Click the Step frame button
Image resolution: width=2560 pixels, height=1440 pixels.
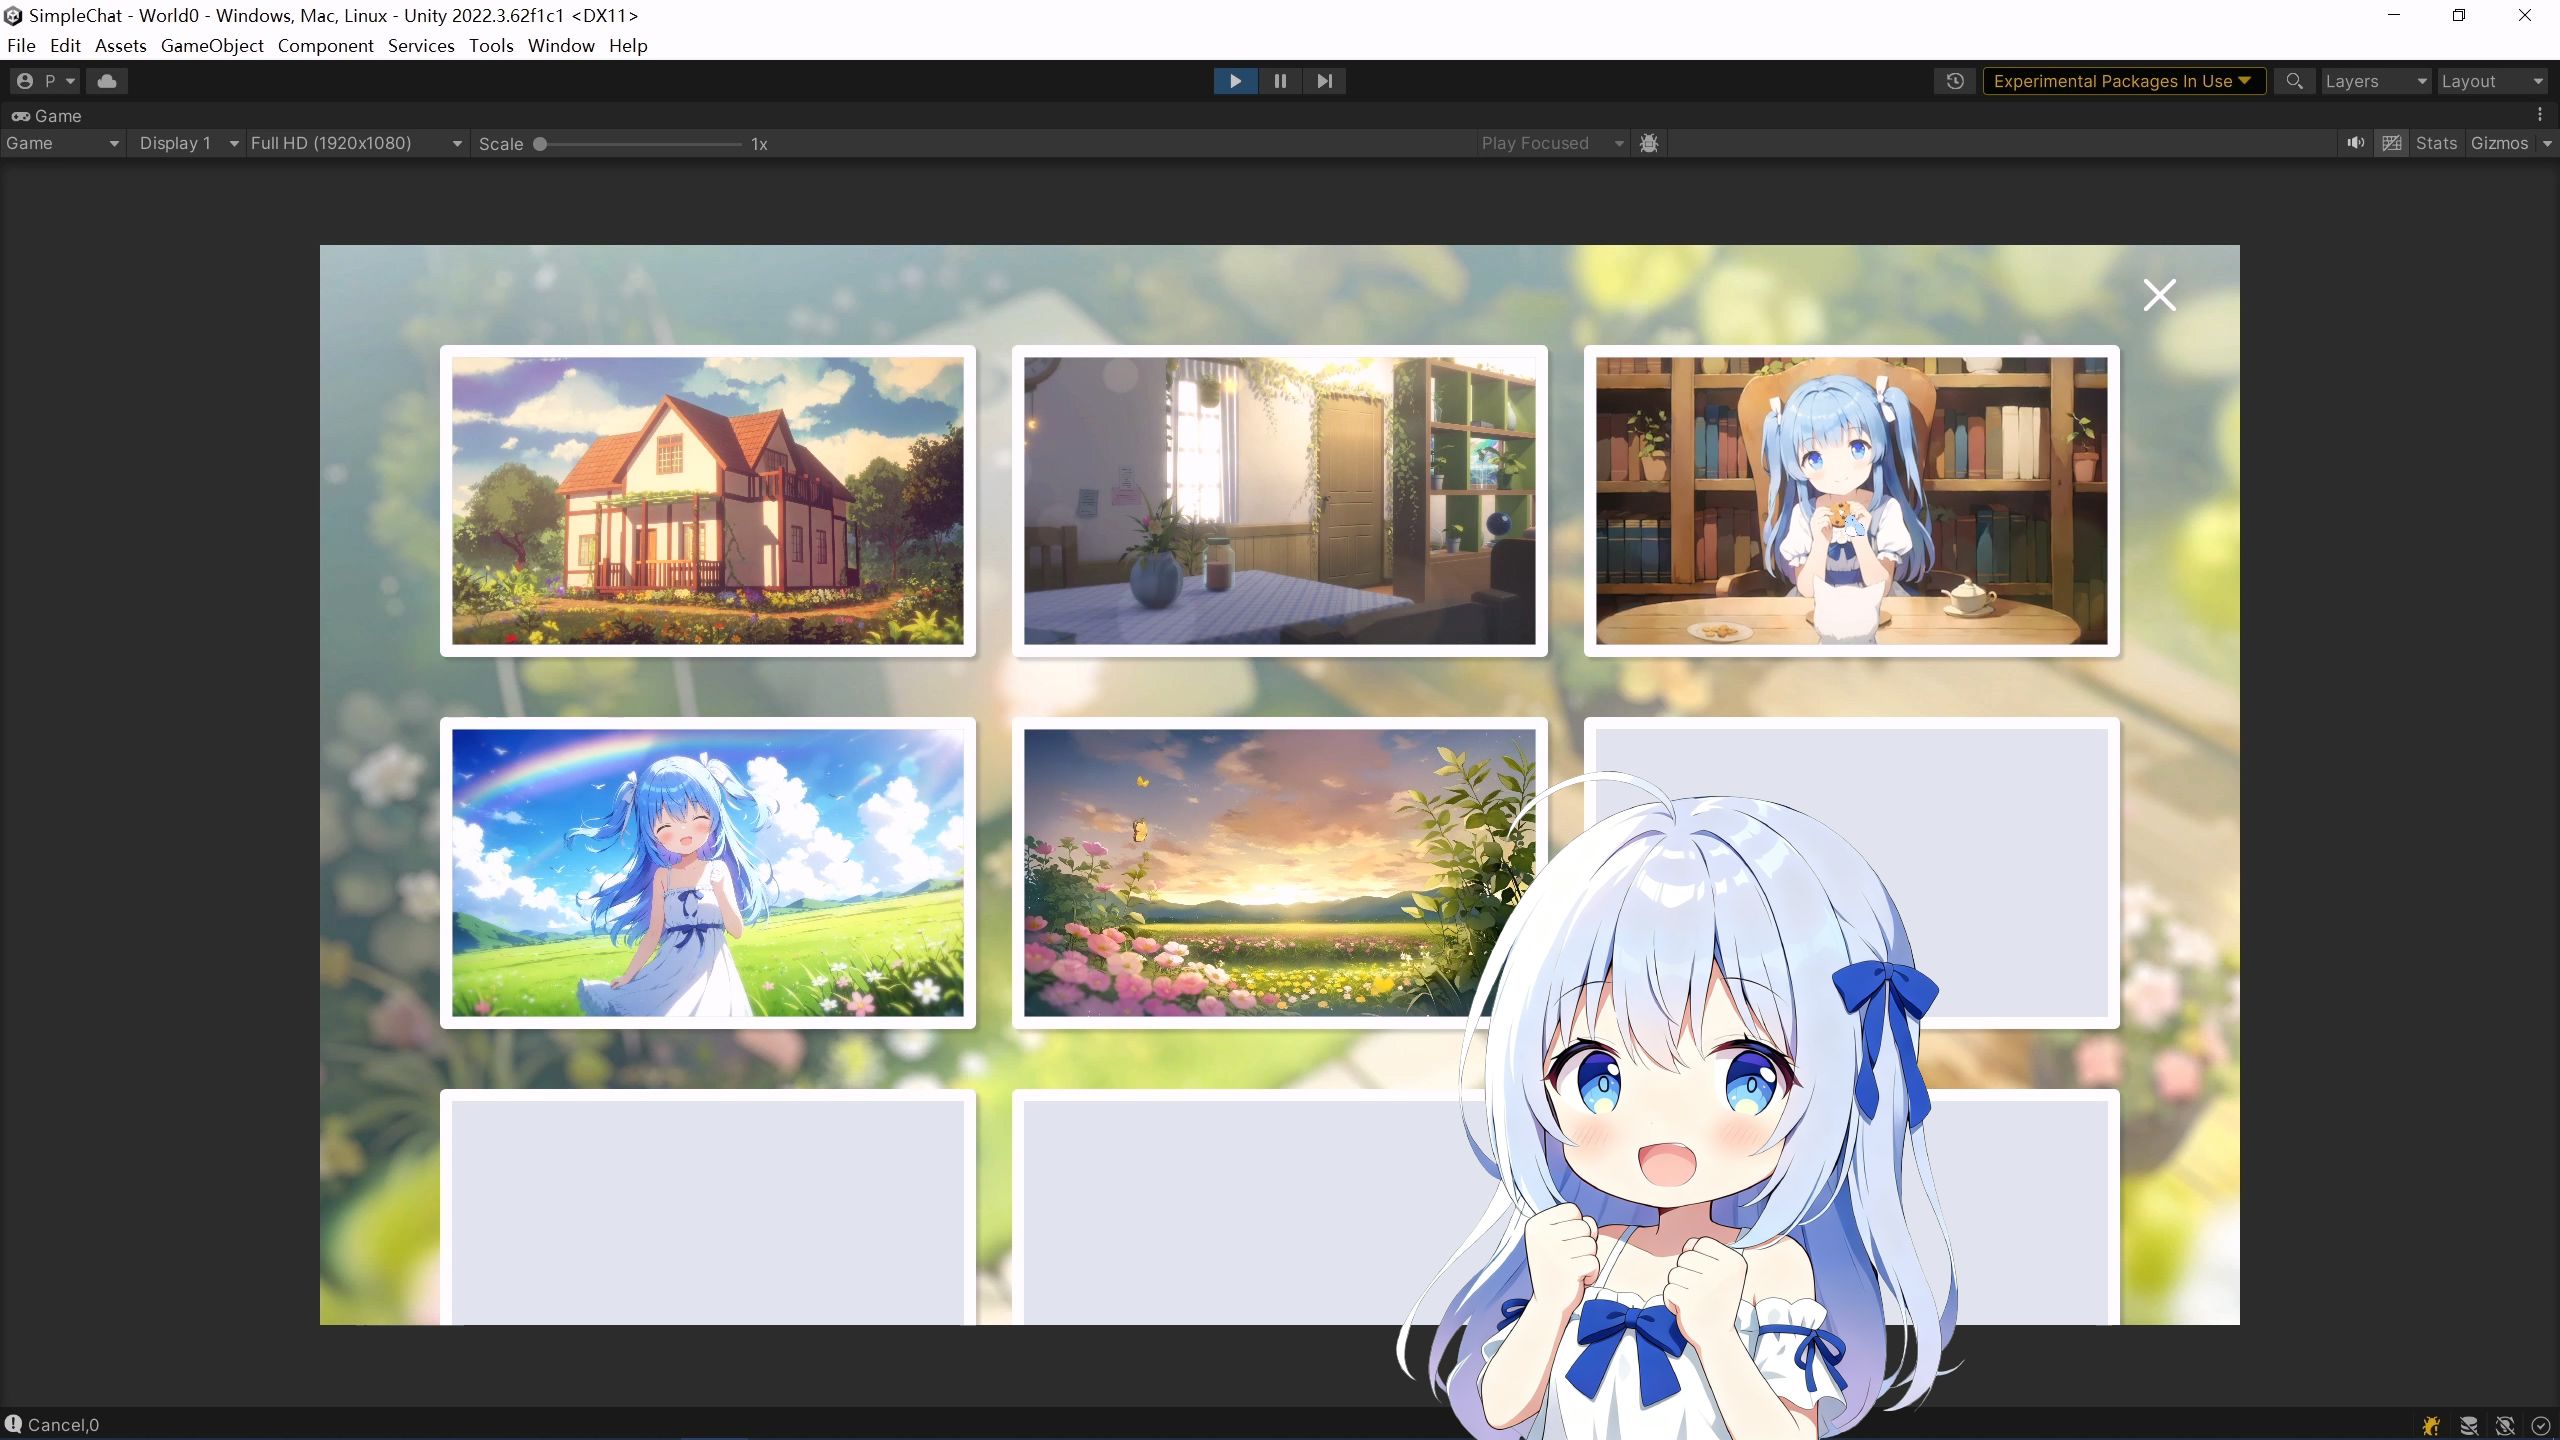point(1324,81)
